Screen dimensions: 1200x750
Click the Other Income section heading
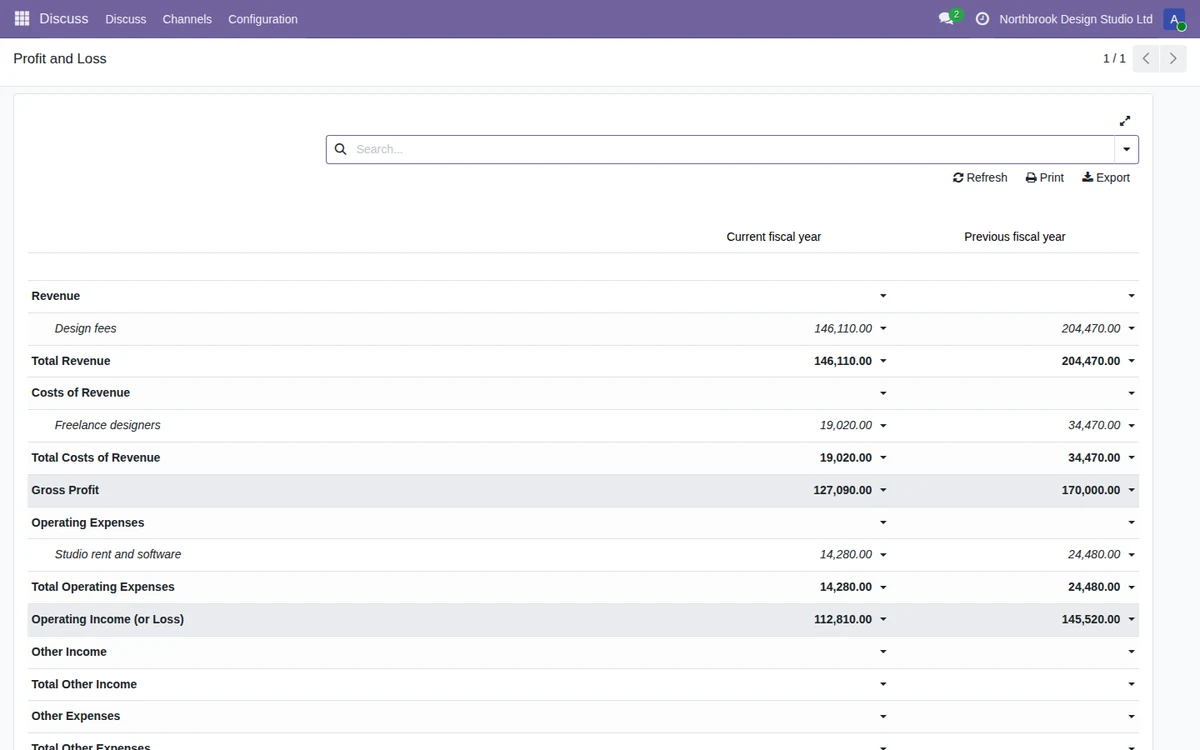[x=69, y=652]
